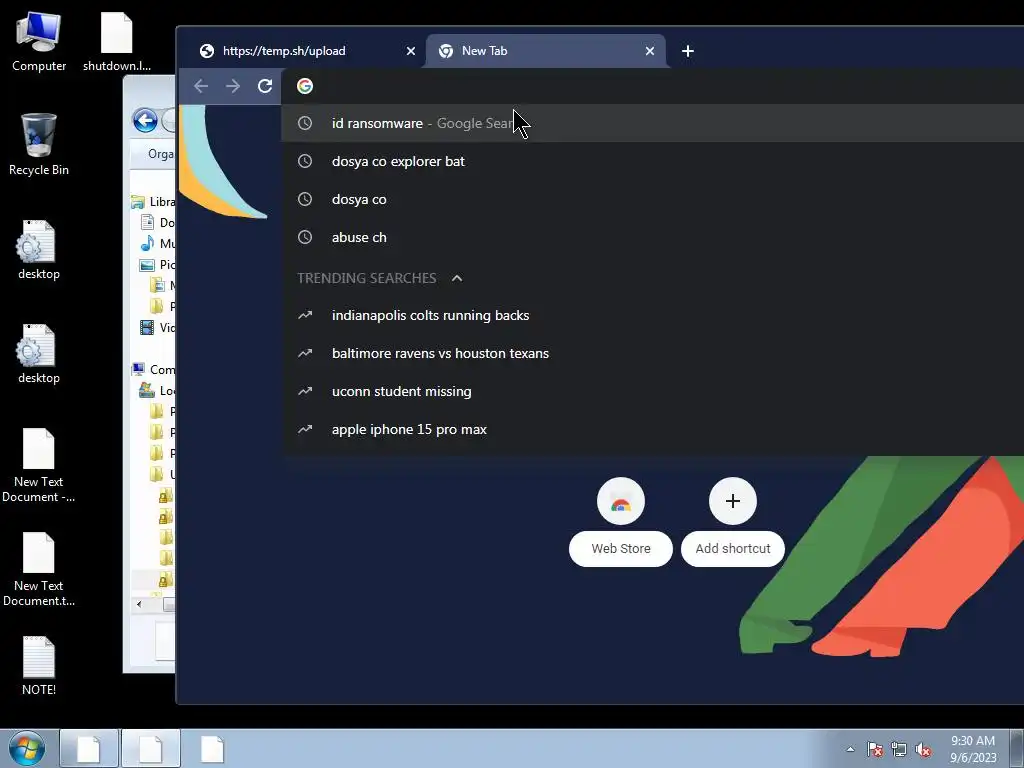Click the clock icon beside 'abuse ch'

(305, 237)
